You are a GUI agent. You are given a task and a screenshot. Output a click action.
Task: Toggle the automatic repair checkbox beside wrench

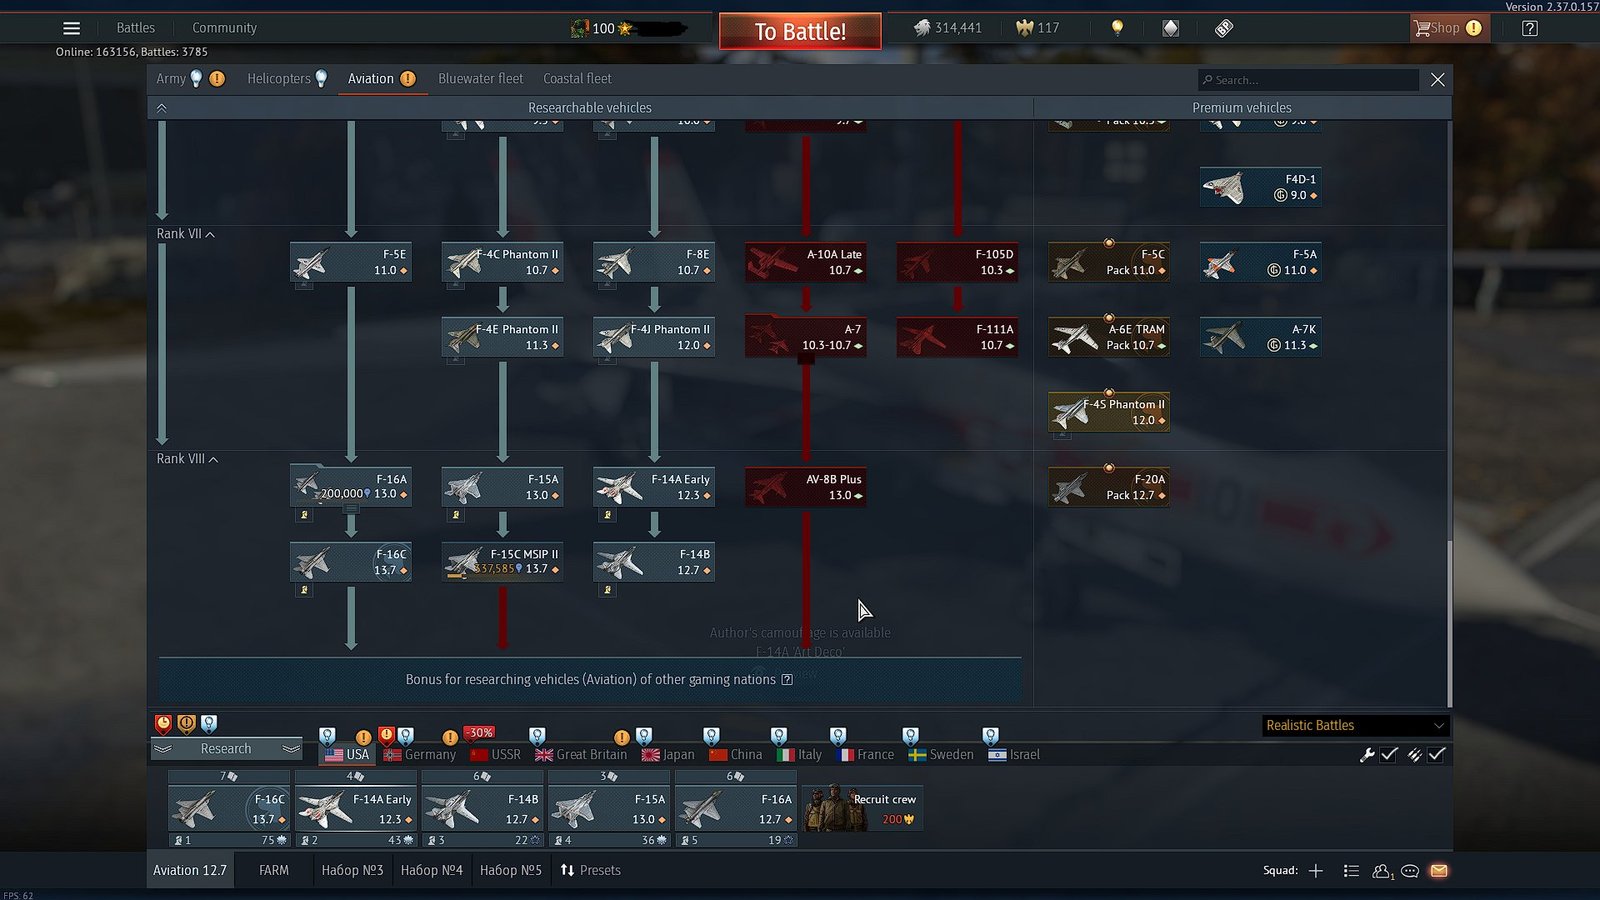point(1389,755)
